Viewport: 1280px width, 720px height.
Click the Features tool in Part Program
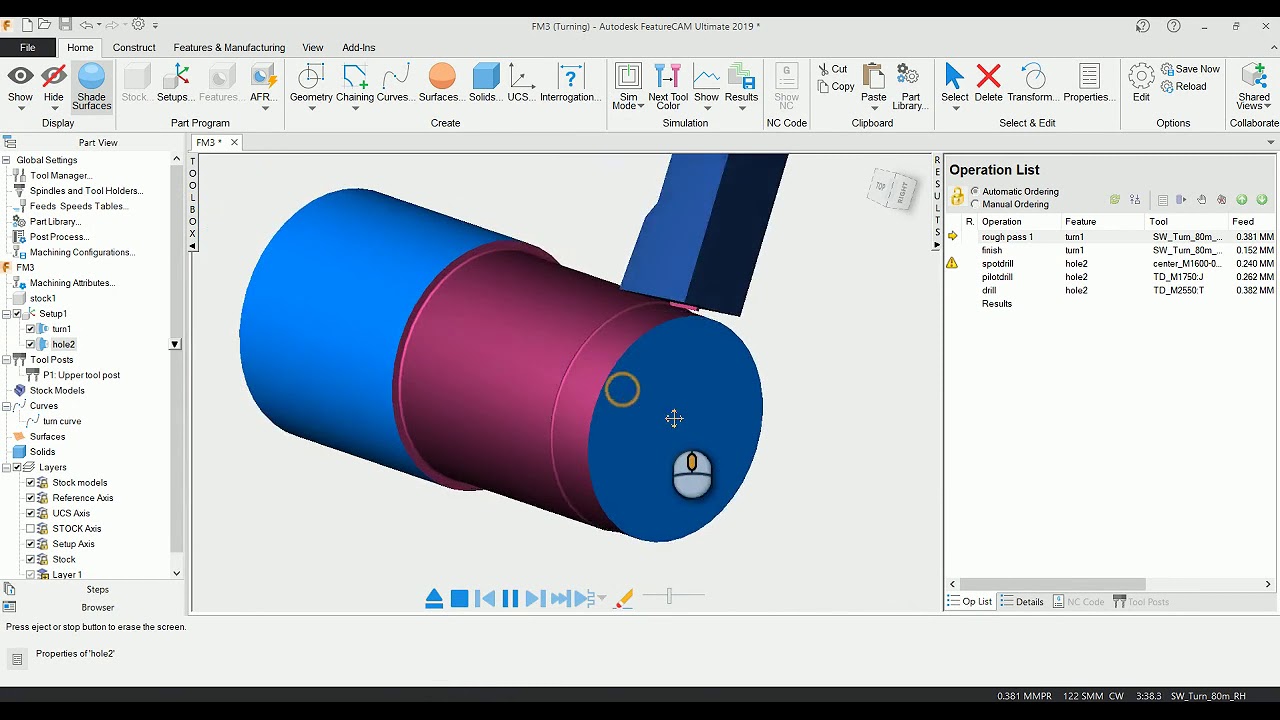(220, 84)
